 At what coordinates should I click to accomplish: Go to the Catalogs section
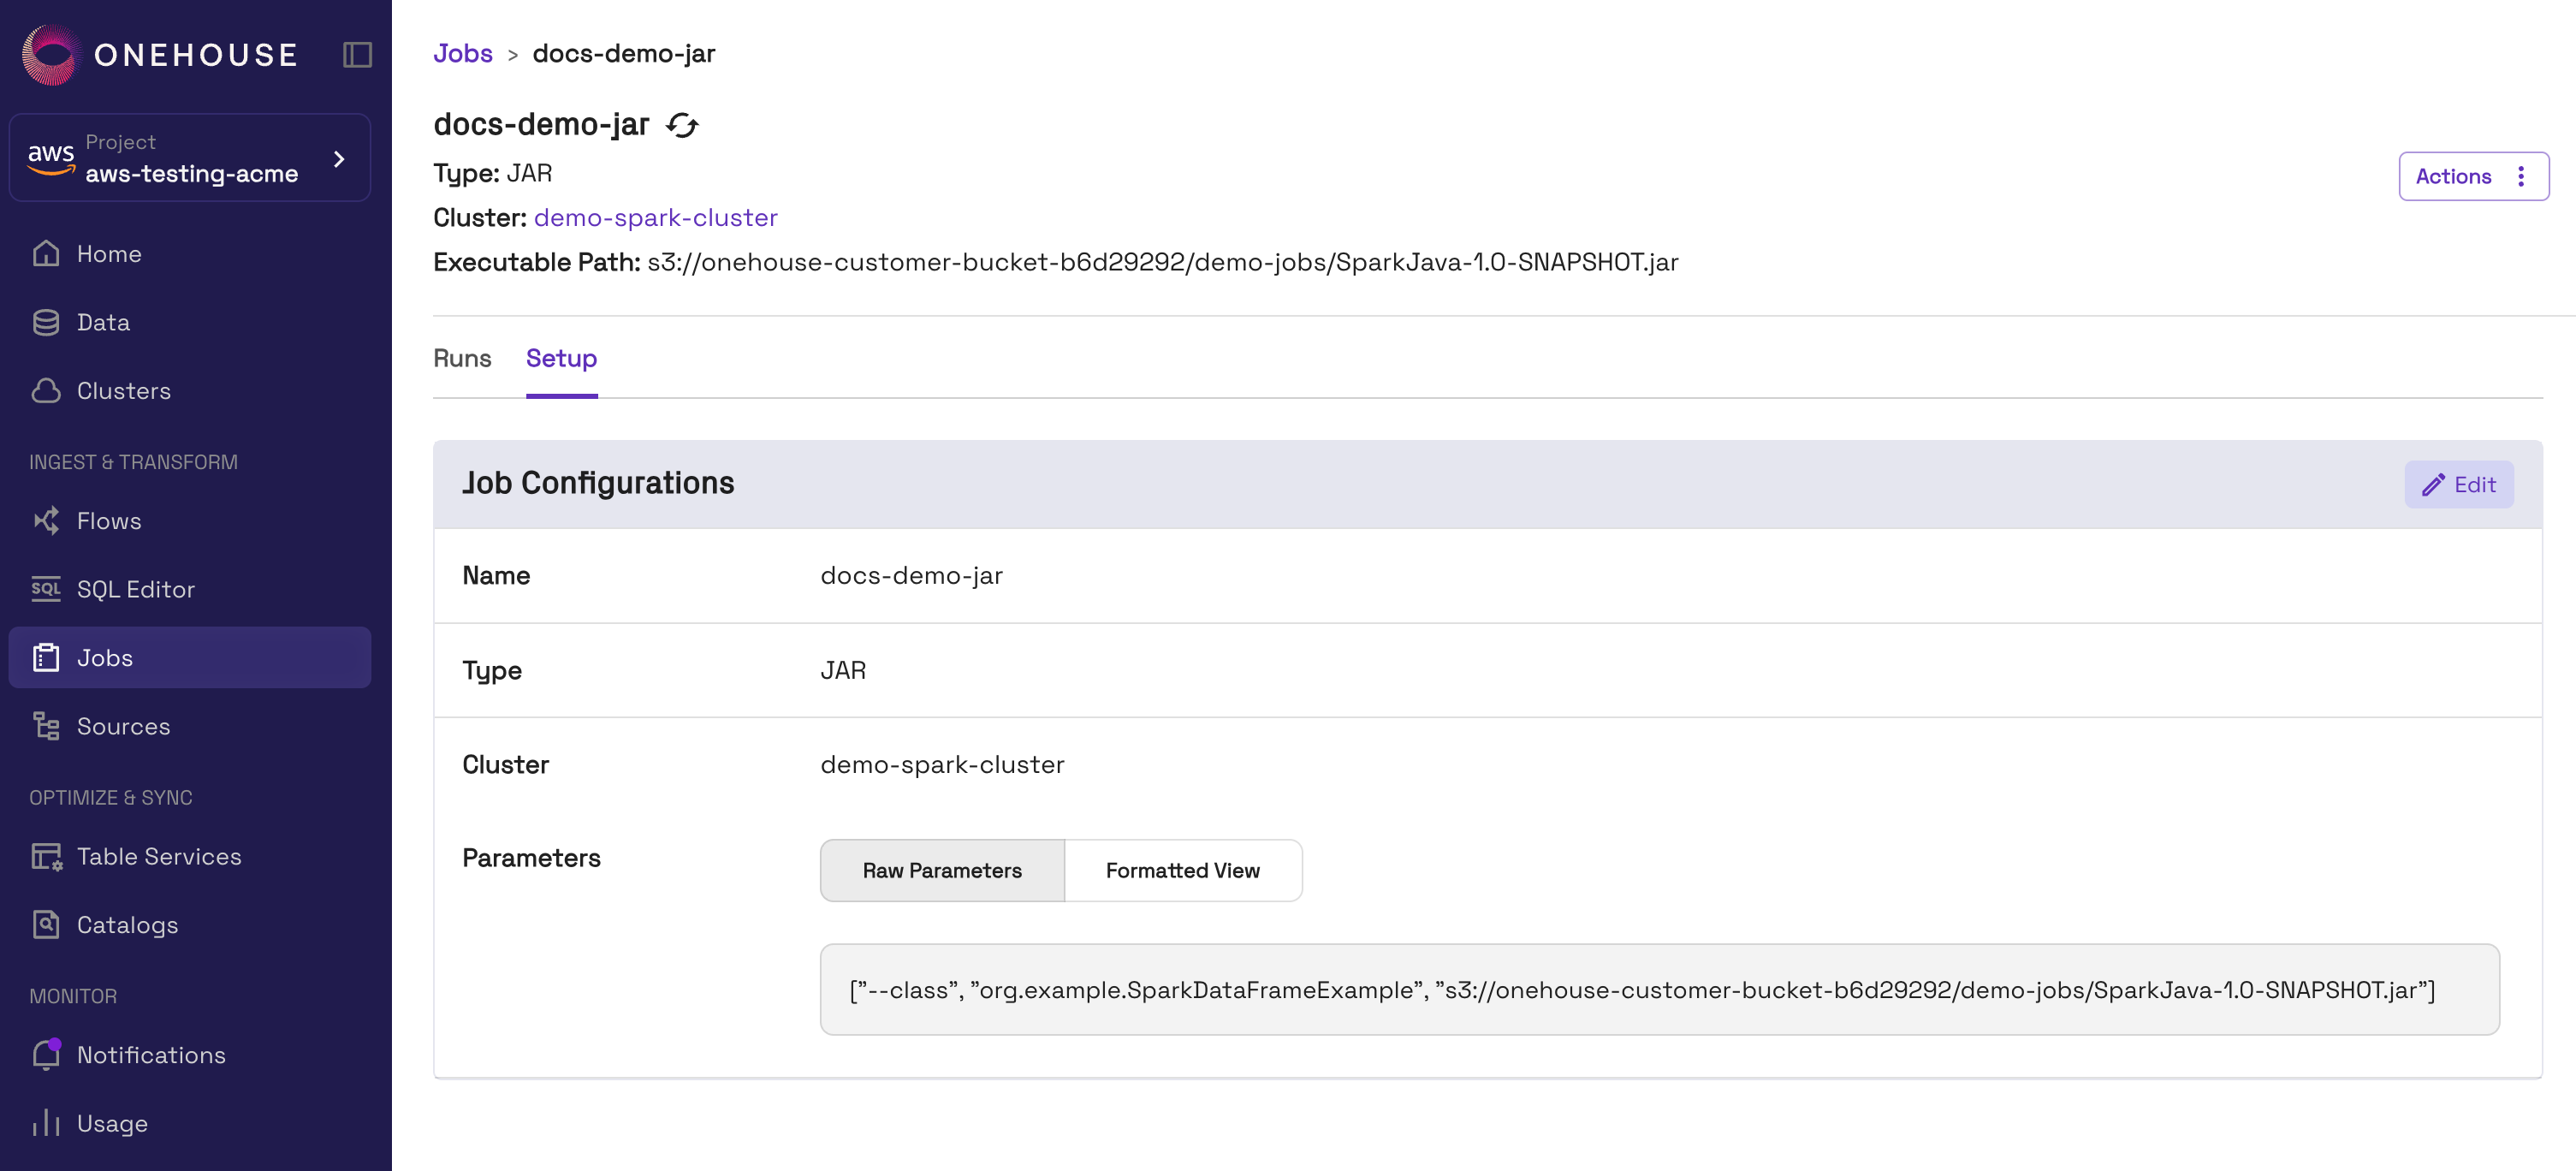click(127, 925)
